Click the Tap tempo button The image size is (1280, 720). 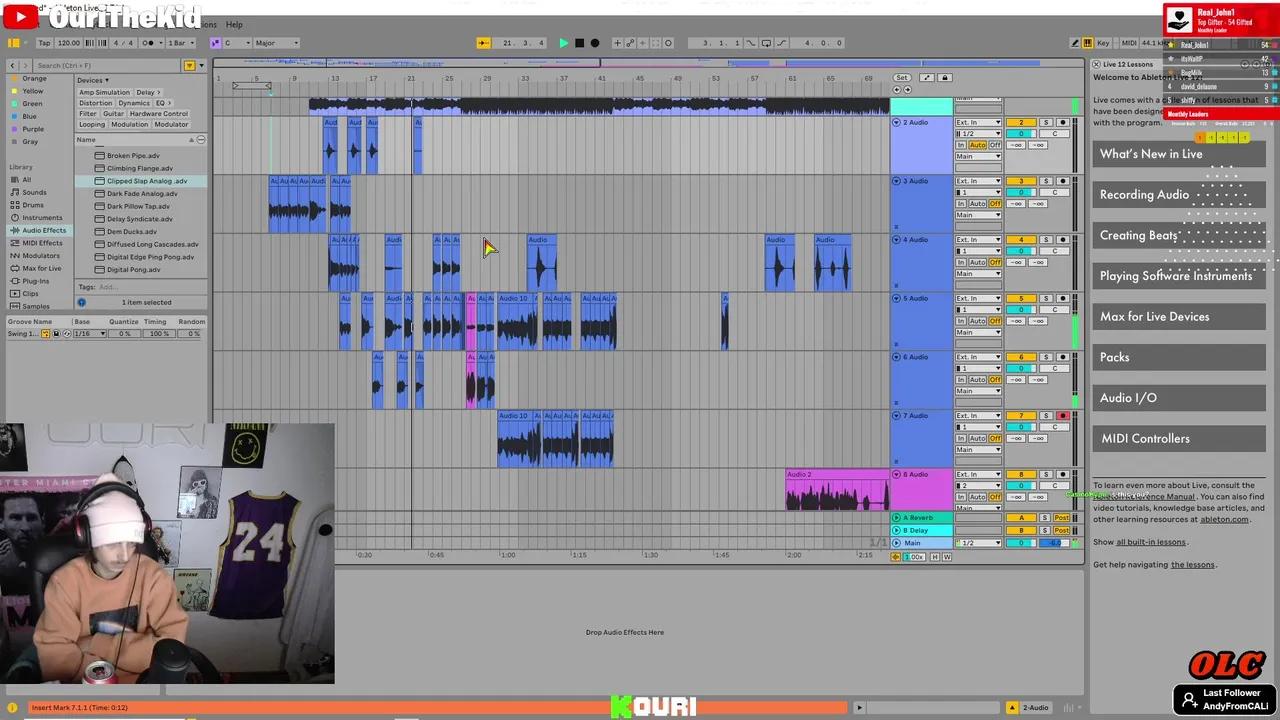tap(44, 43)
